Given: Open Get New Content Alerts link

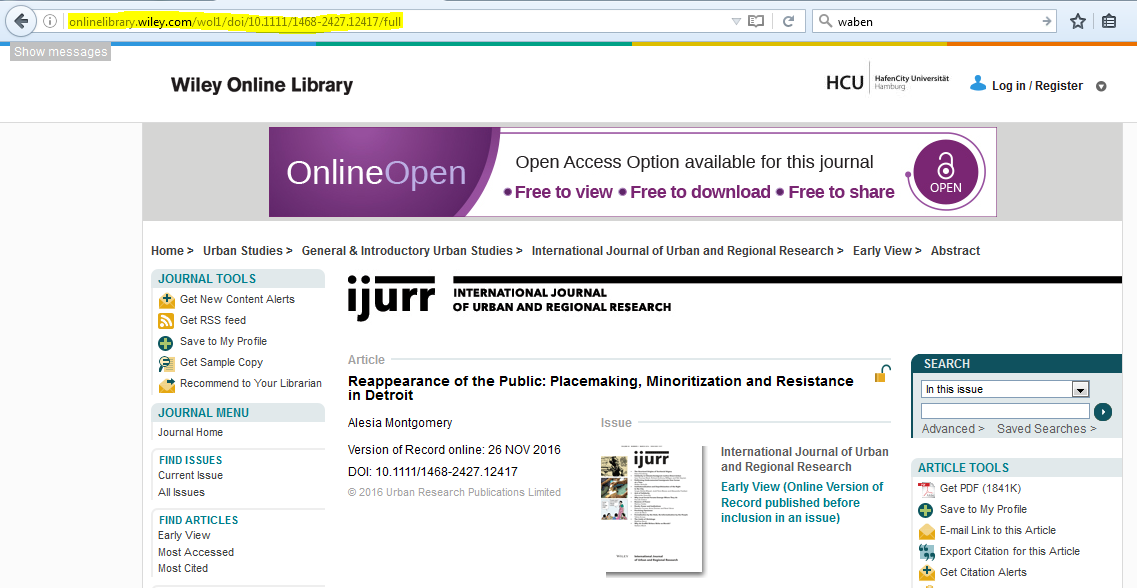Looking at the screenshot, I should click(237, 299).
